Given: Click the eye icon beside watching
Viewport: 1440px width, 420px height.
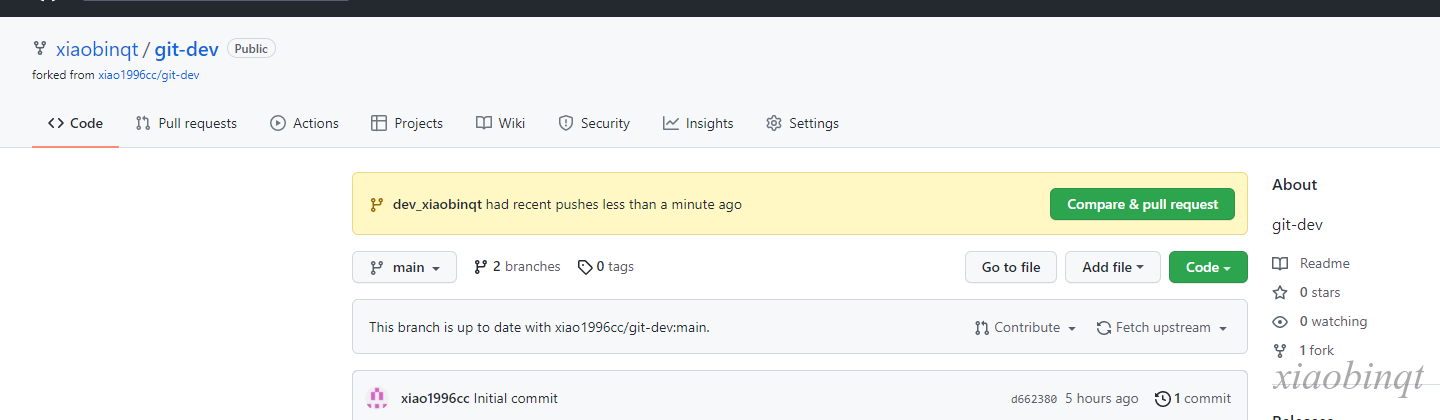Looking at the screenshot, I should (1280, 321).
